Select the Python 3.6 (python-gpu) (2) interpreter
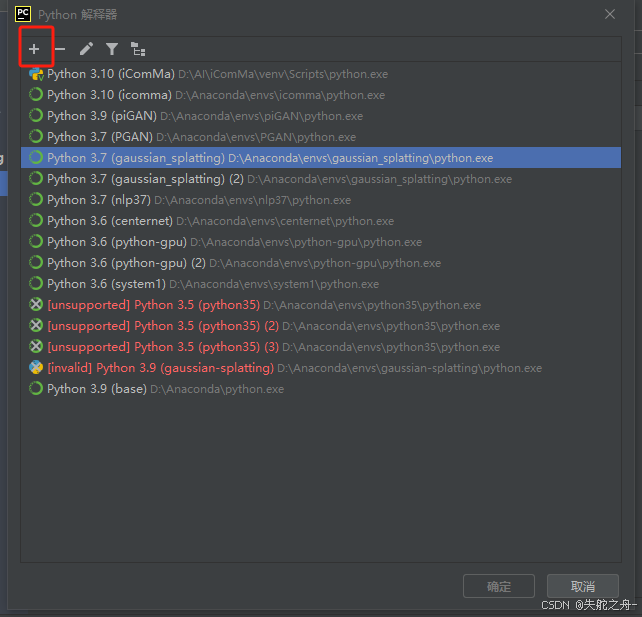 [321, 263]
